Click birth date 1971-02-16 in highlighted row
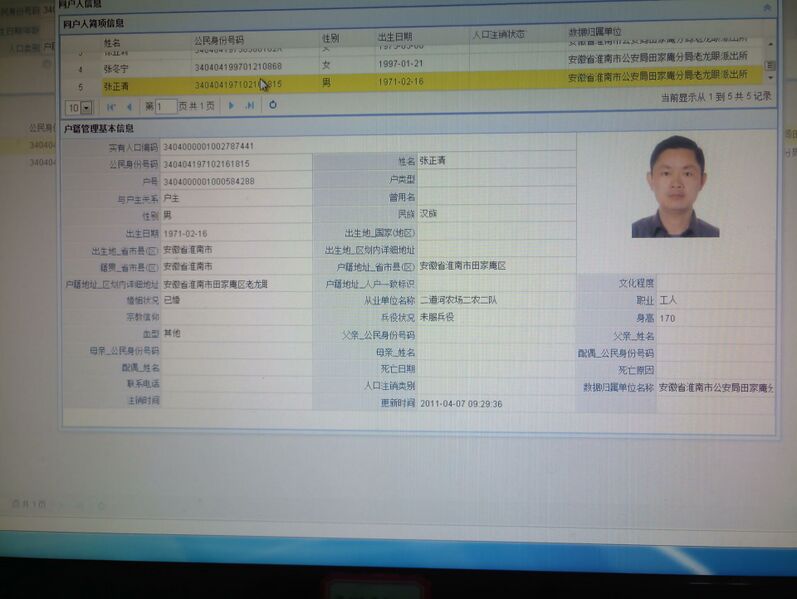The height and width of the screenshot is (599, 797). click(x=401, y=81)
